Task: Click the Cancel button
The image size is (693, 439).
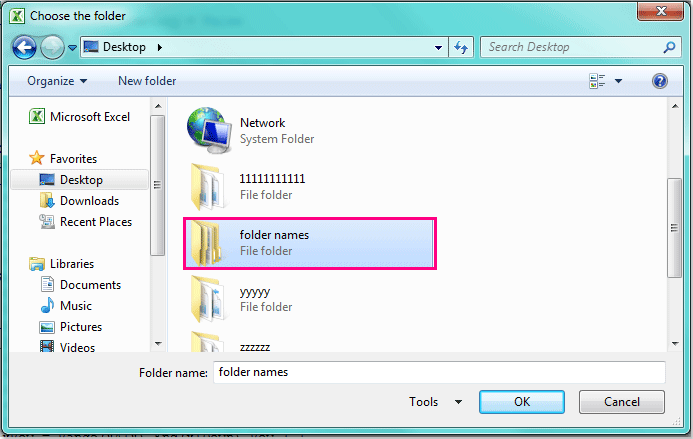Action: click(x=621, y=401)
